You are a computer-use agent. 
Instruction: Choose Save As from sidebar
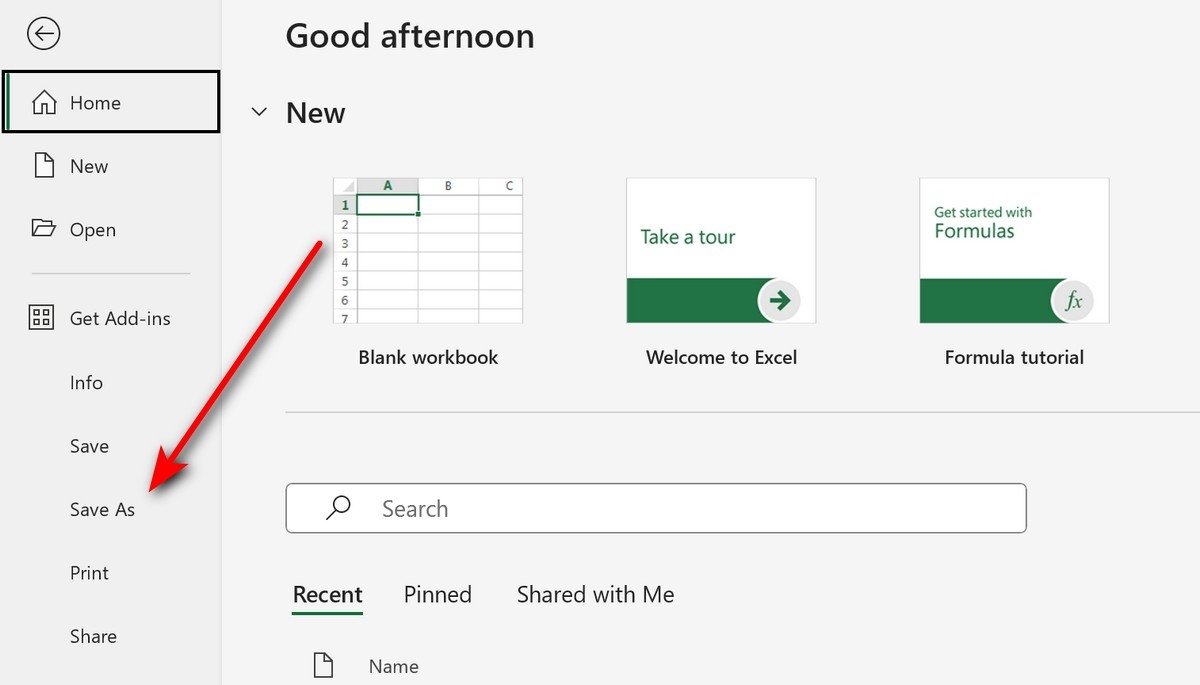pos(102,510)
